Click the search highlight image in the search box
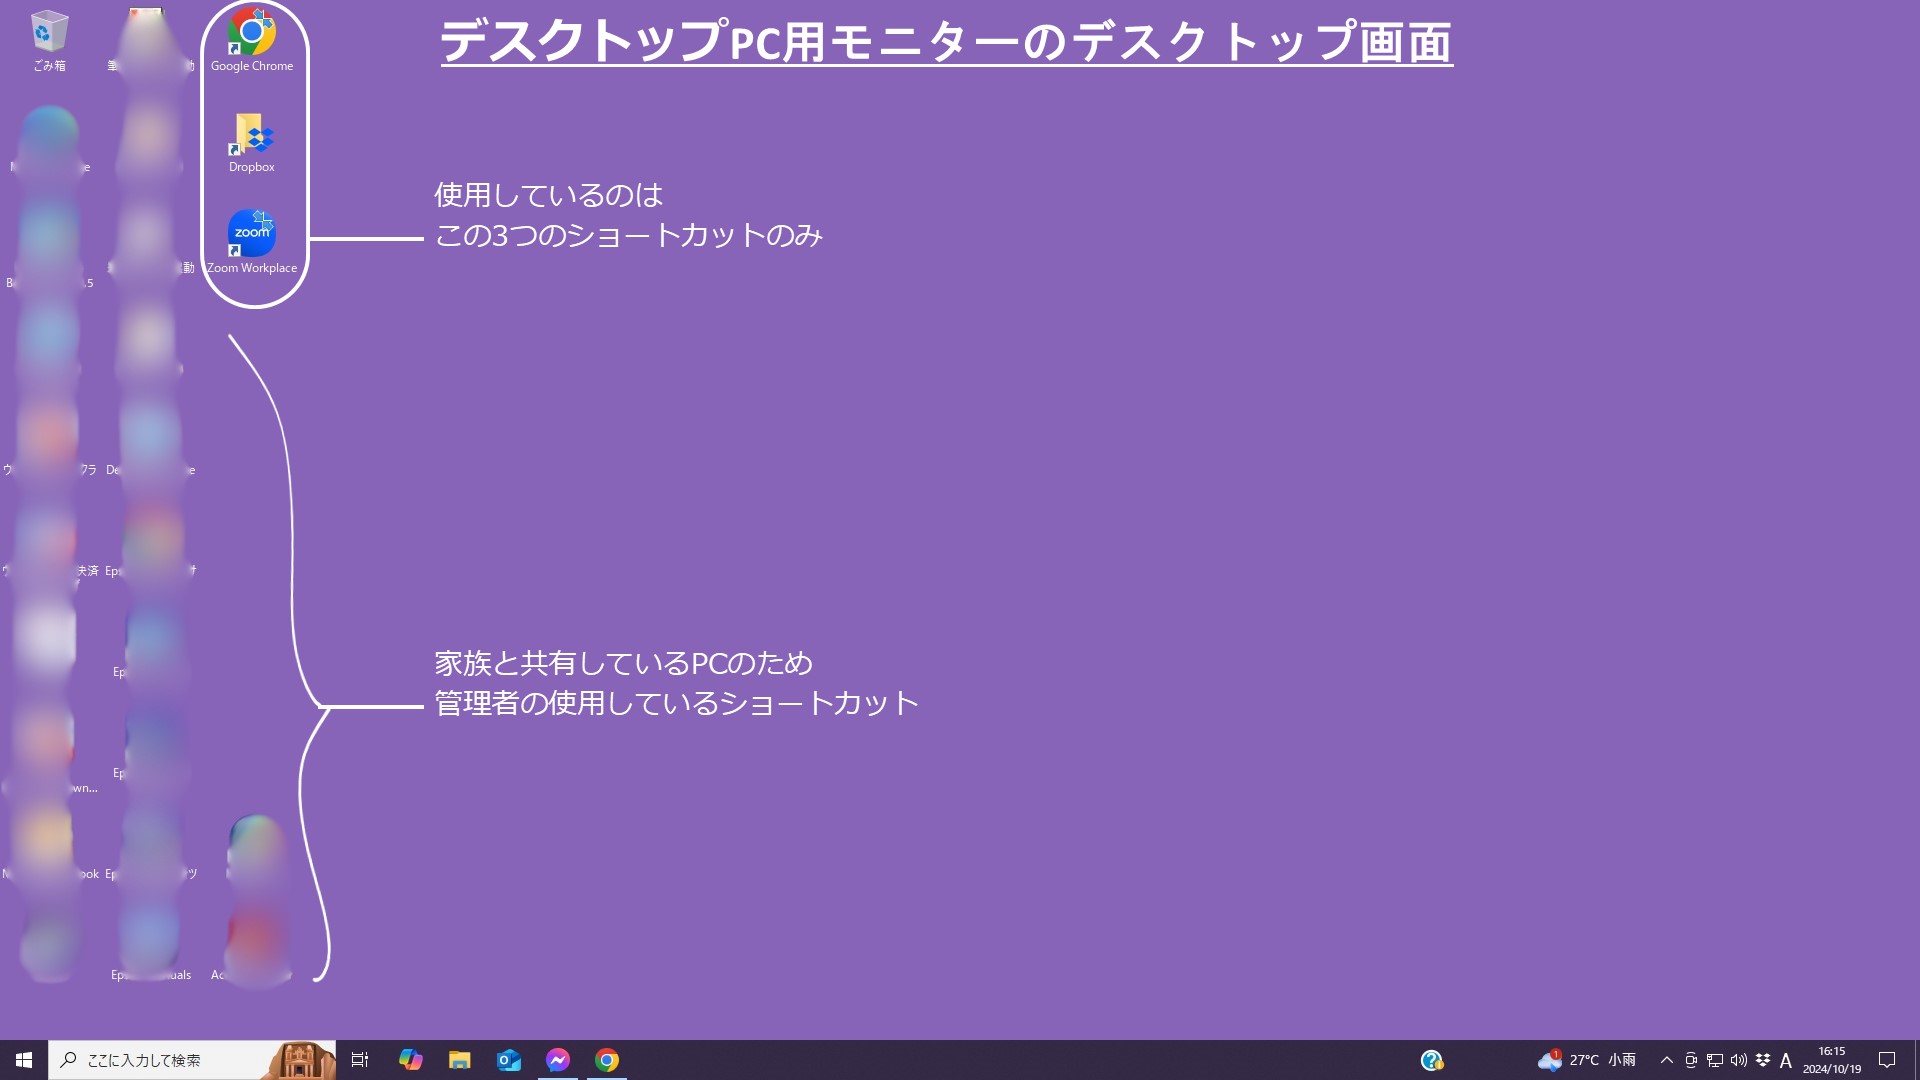This screenshot has width=1920, height=1080. click(x=300, y=1060)
